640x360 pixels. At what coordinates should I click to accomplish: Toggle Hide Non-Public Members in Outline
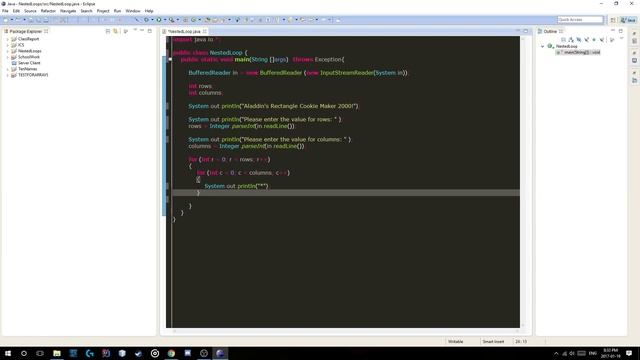pos(594,40)
